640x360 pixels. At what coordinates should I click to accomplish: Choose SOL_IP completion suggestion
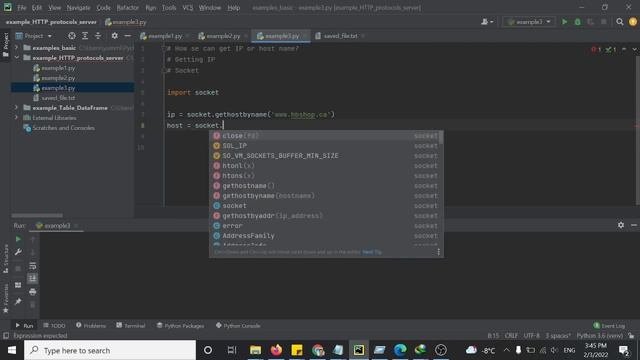[x=326, y=146]
